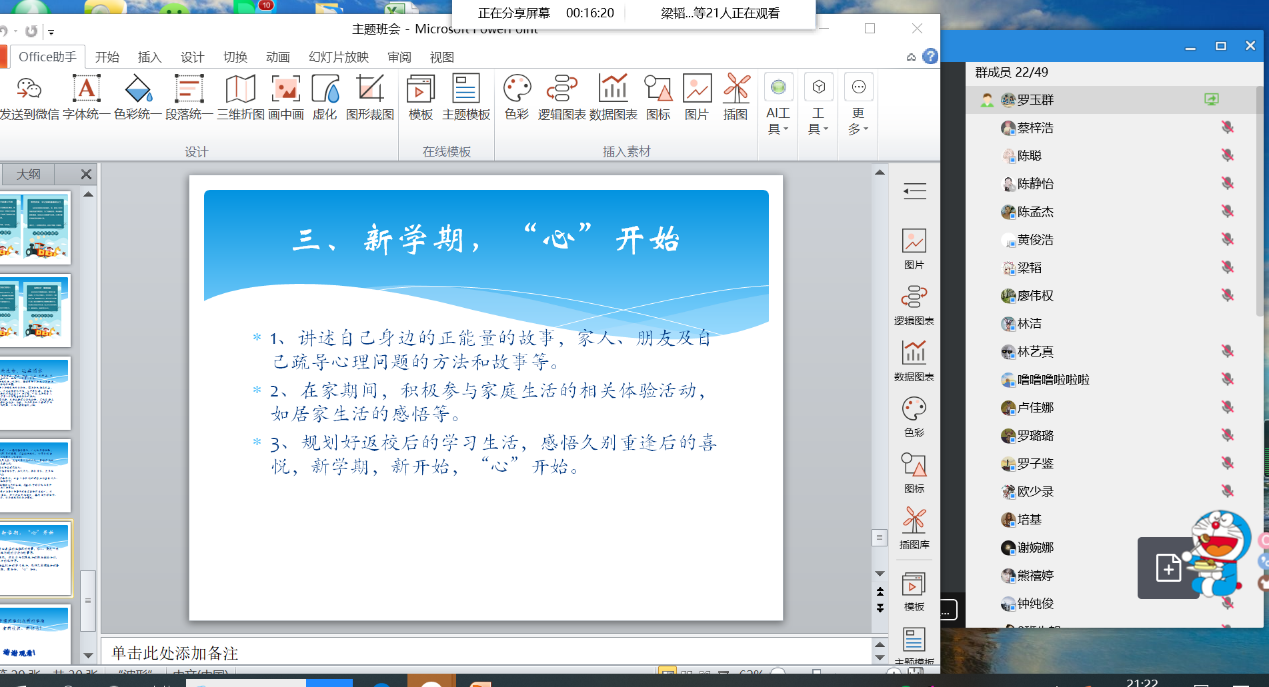Toggle muted mic icon next to 陈静怡
The image size is (1269, 687).
1227,184
